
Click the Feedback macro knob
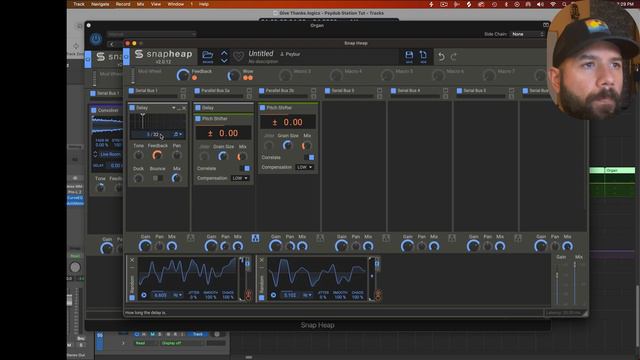click(x=182, y=75)
